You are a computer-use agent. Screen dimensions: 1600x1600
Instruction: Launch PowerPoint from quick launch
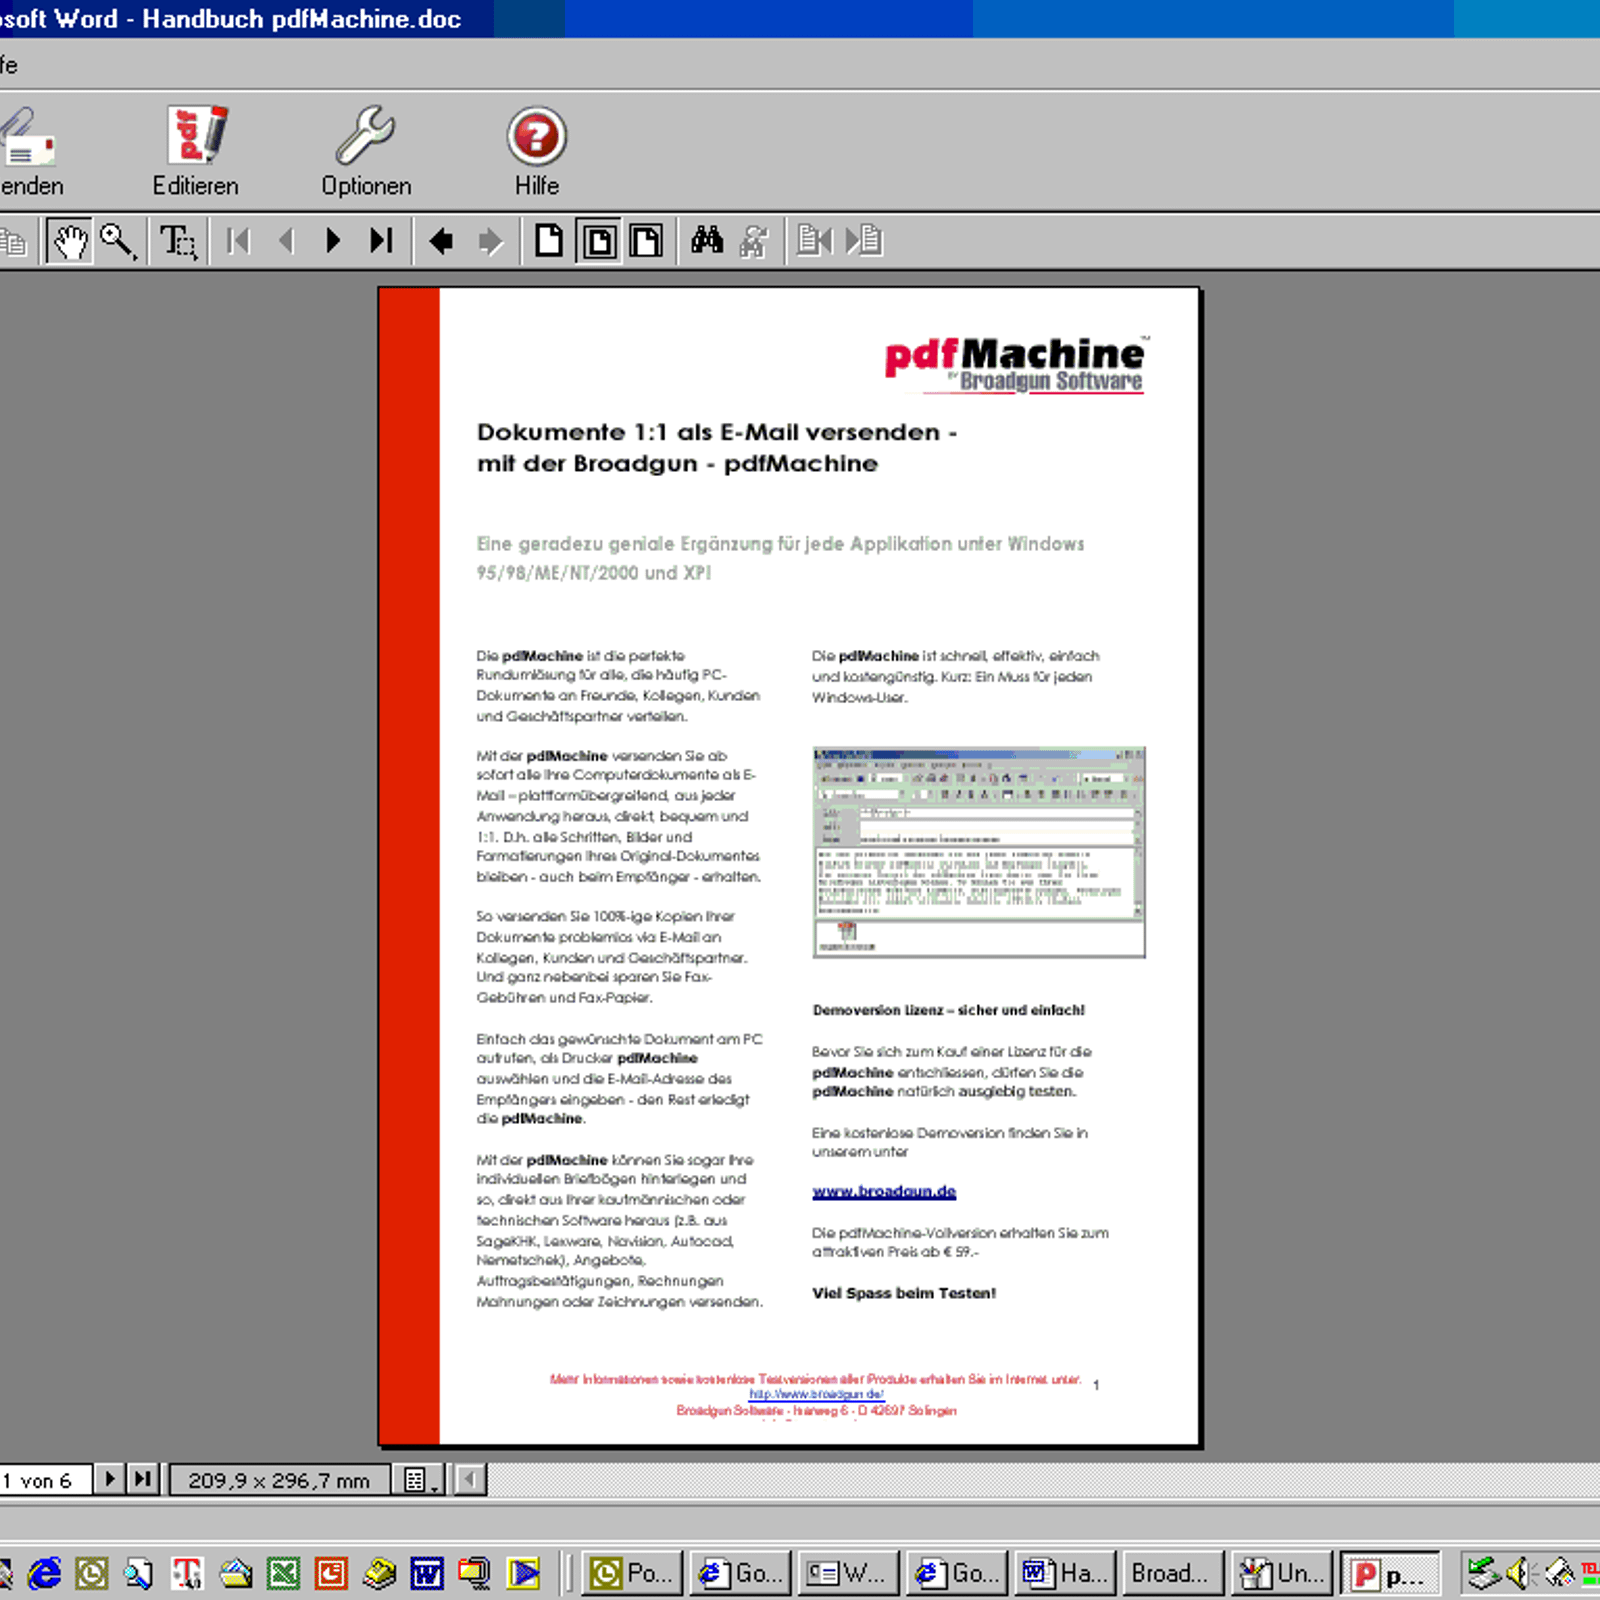pyautogui.click(x=331, y=1573)
